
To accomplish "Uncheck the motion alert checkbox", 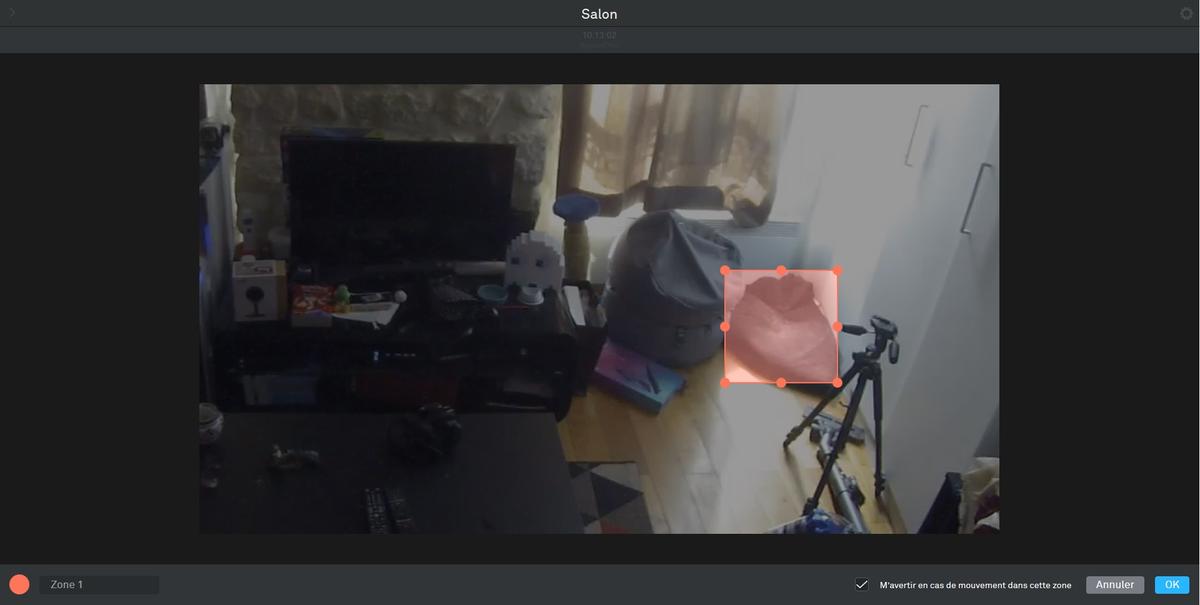I will (861, 585).
